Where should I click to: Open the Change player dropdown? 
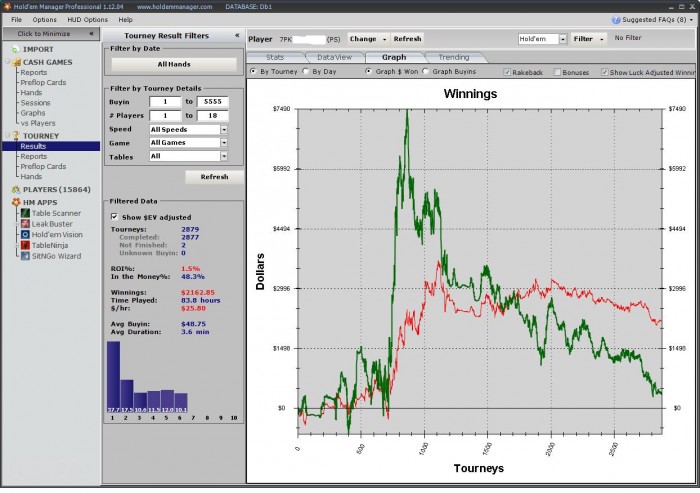(368, 39)
